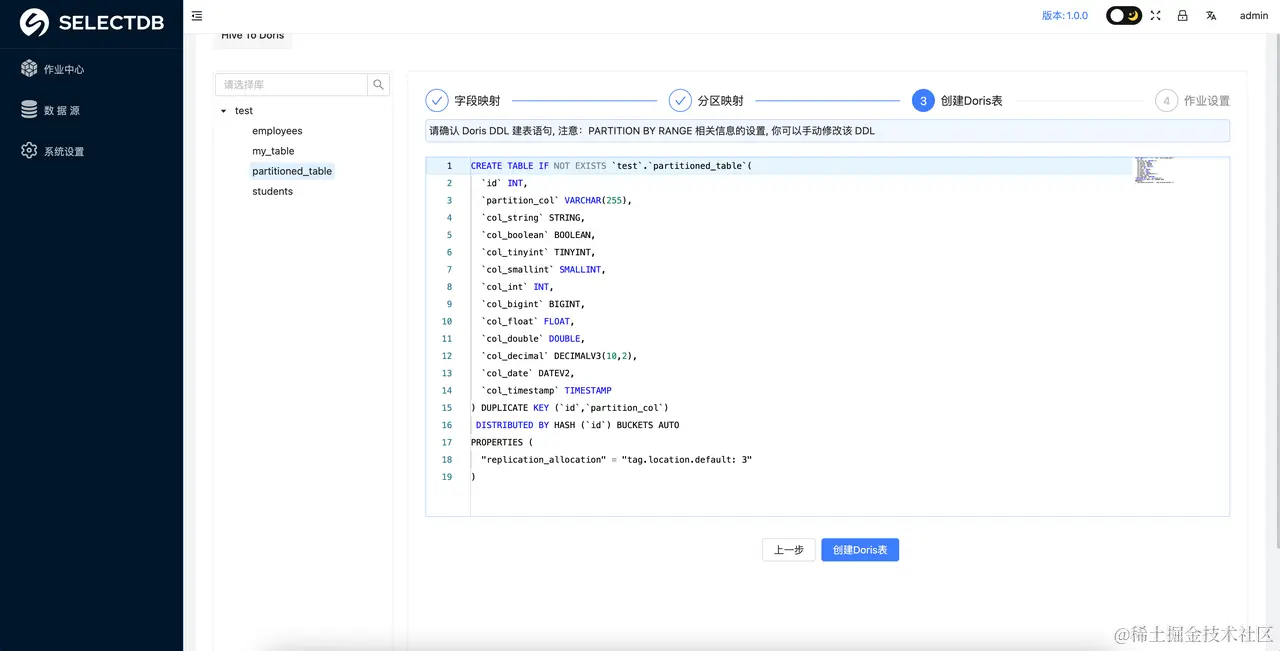Click the 分区映射 step checkmark icon
Viewport: 1280px width, 651px height.
pos(680,100)
